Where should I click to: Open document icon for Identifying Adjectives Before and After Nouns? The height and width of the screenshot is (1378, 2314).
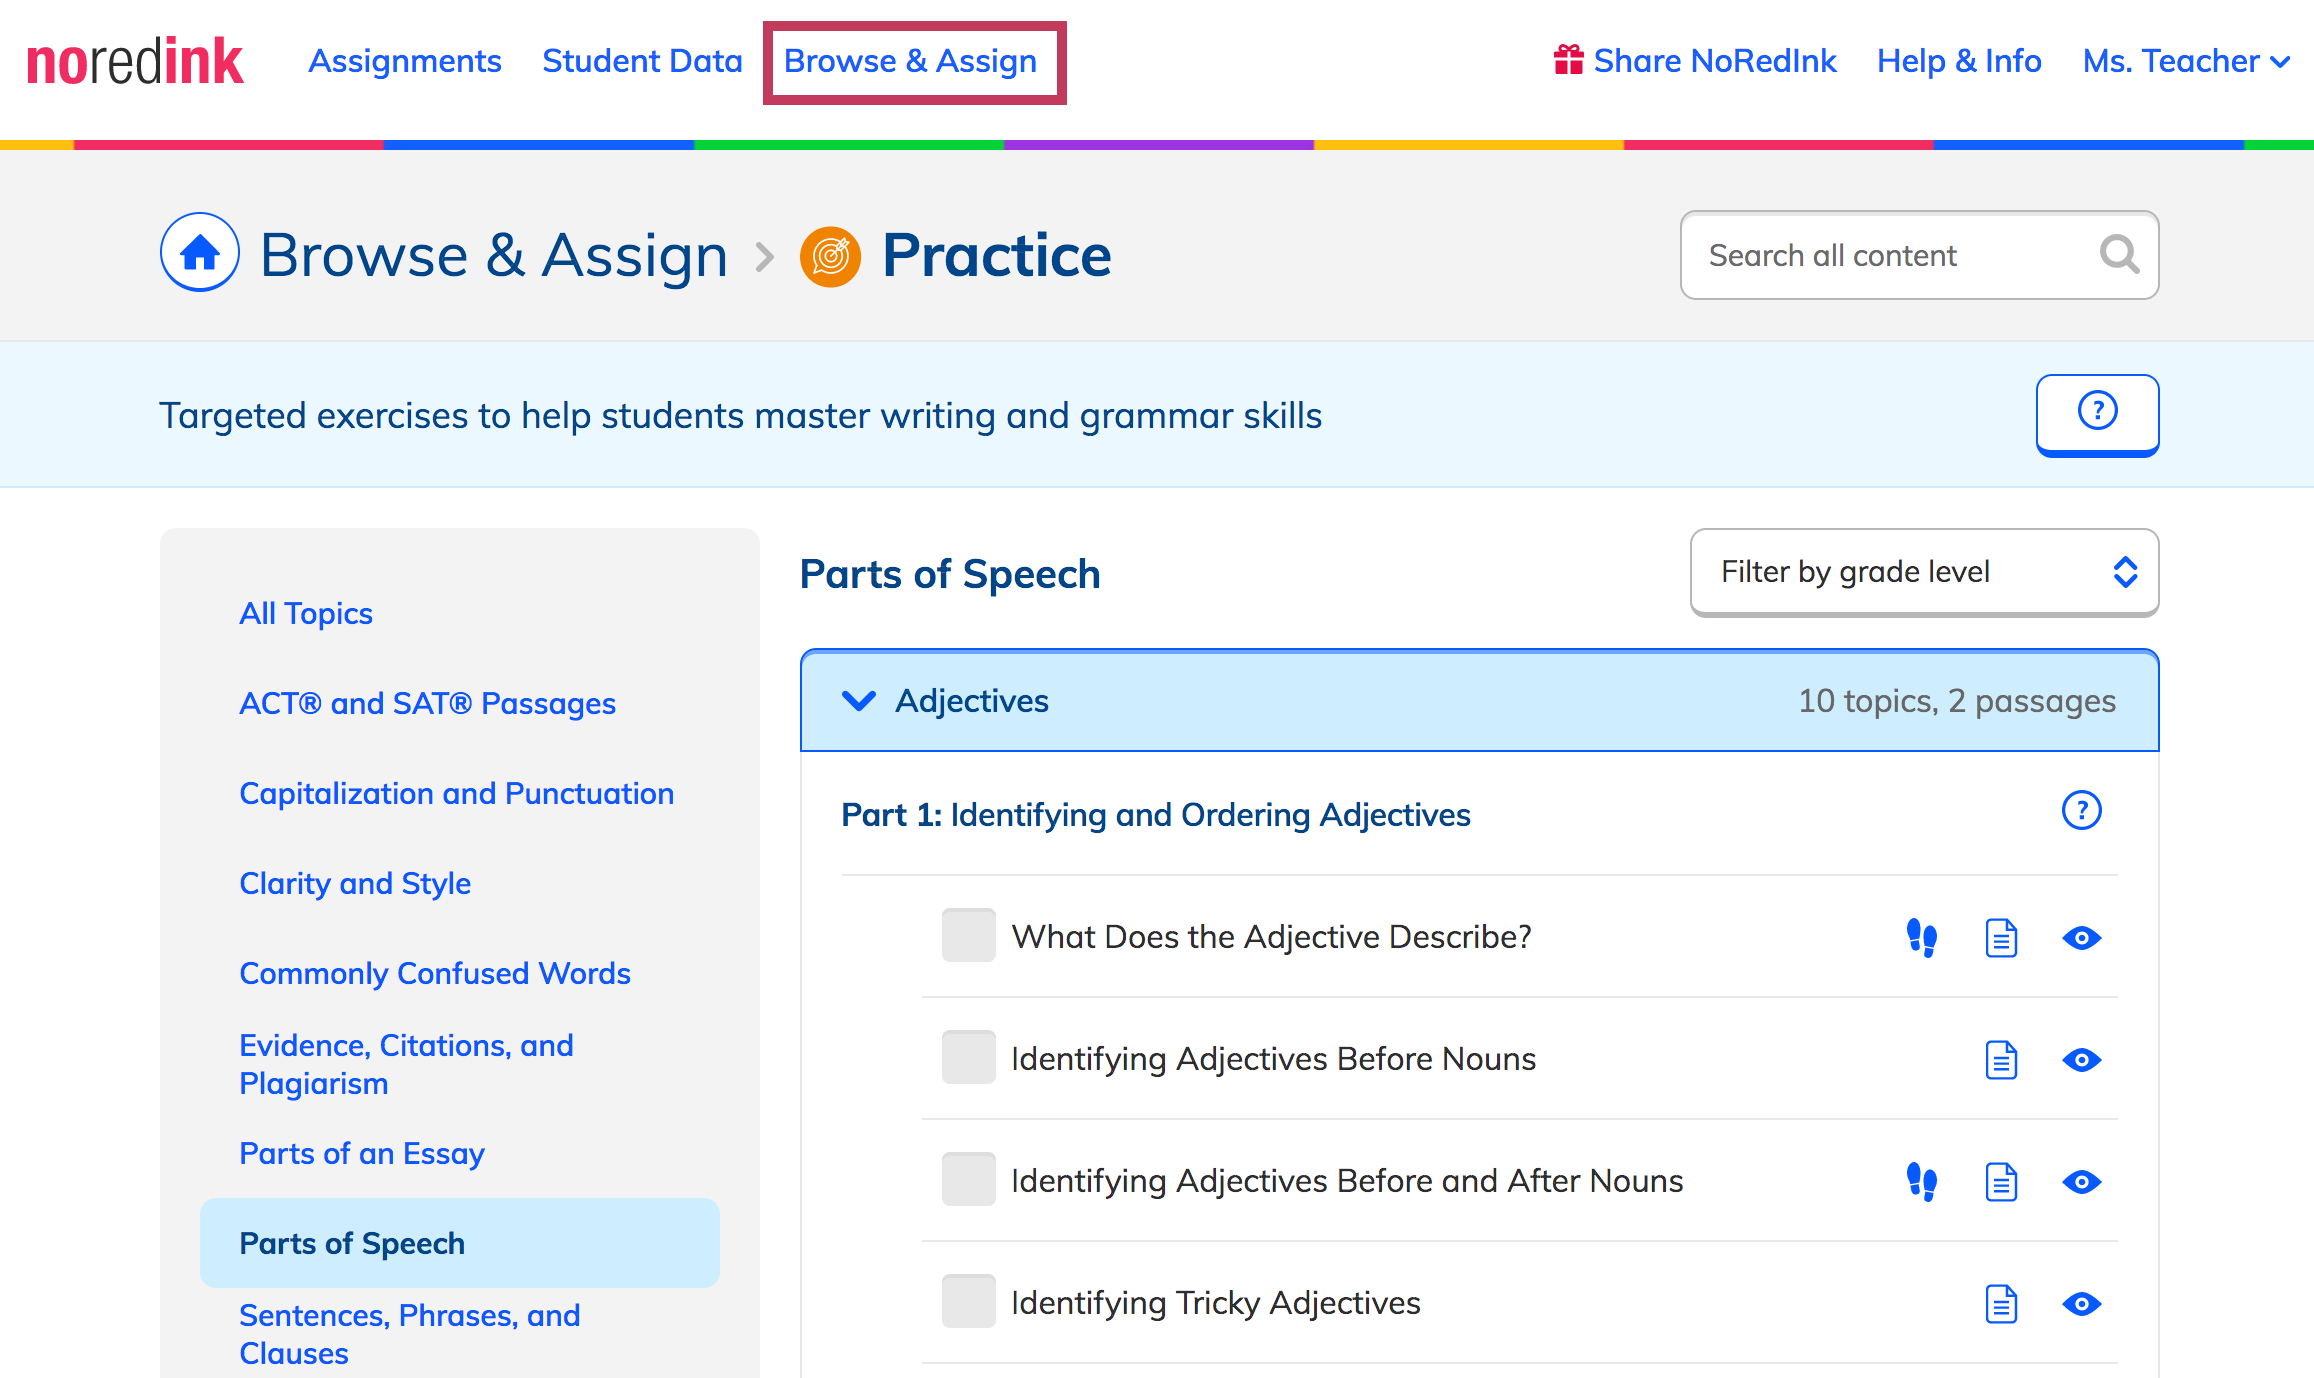[2001, 1181]
